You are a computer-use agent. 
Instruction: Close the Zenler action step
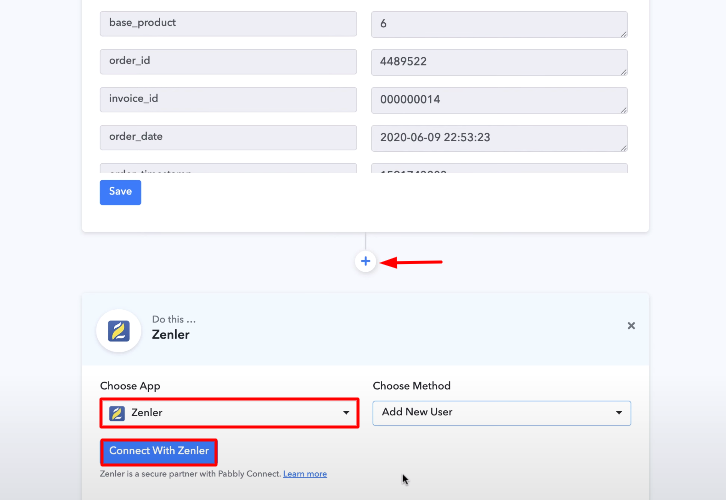coord(631,326)
